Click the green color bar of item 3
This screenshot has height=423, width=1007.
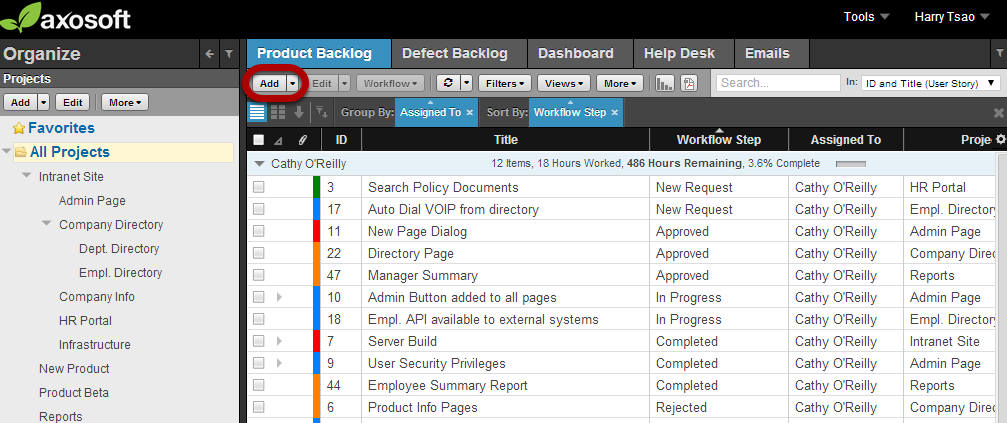tap(316, 187)
